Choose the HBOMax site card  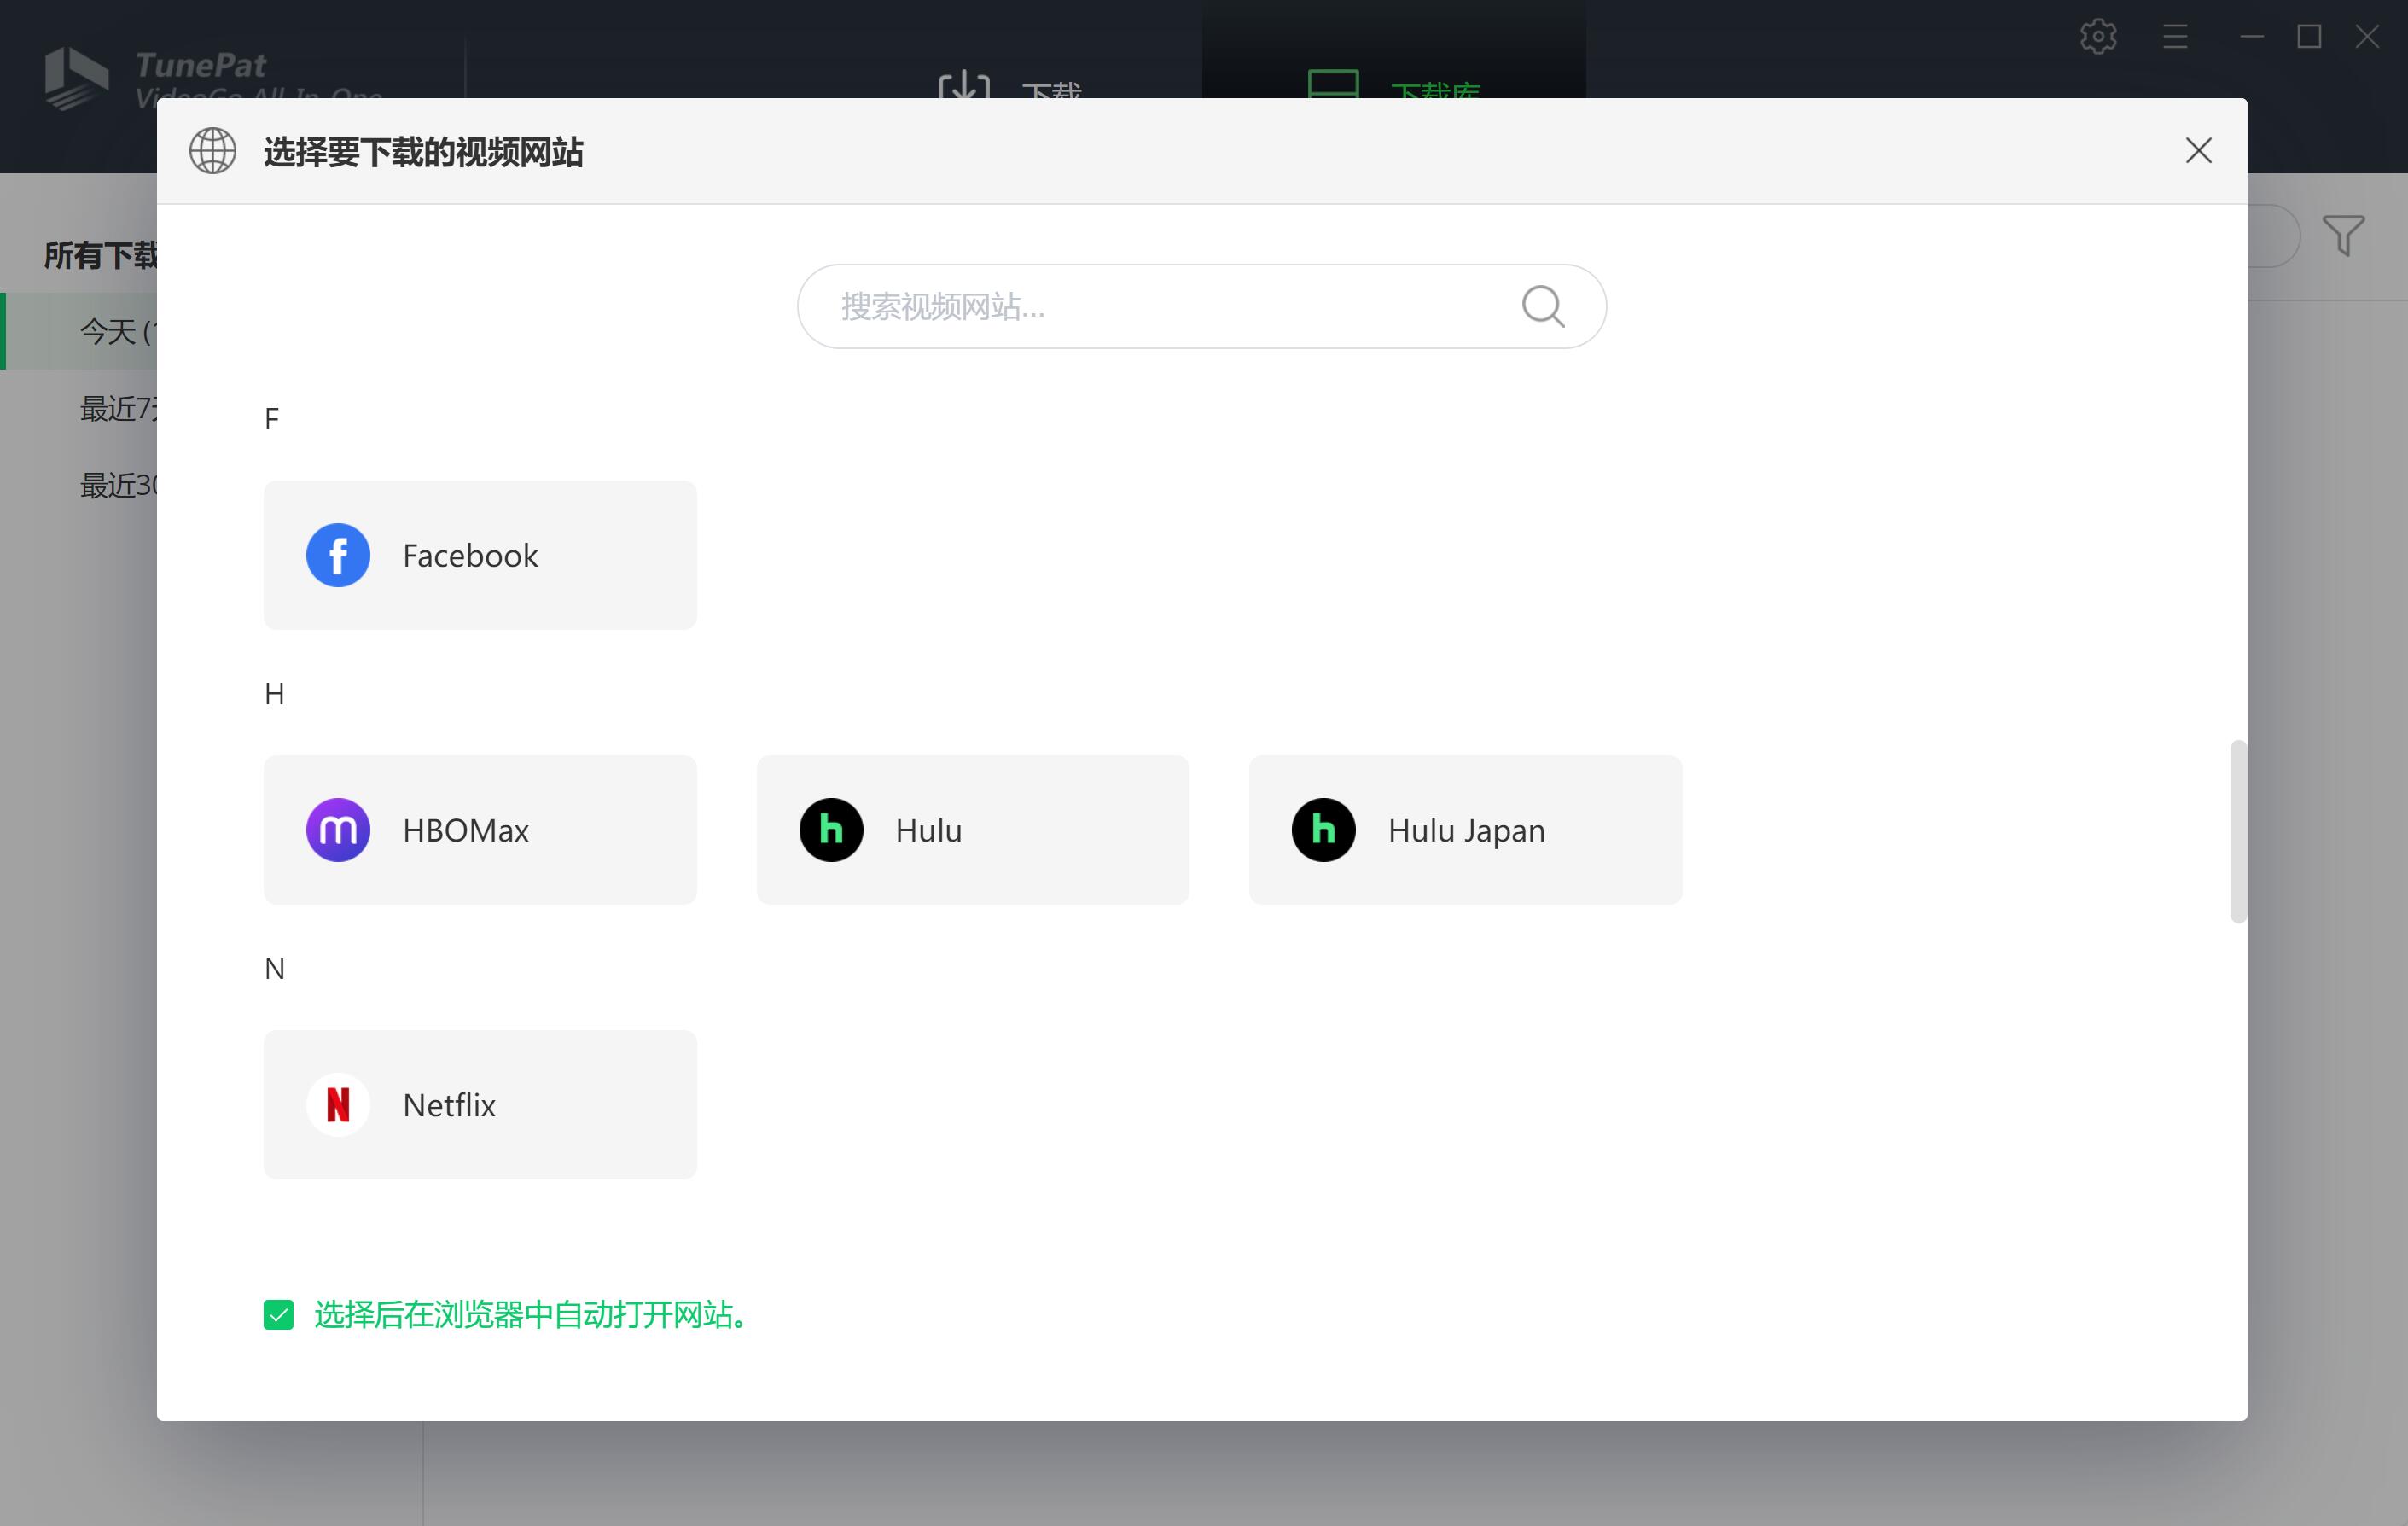(x=480, y=830)
